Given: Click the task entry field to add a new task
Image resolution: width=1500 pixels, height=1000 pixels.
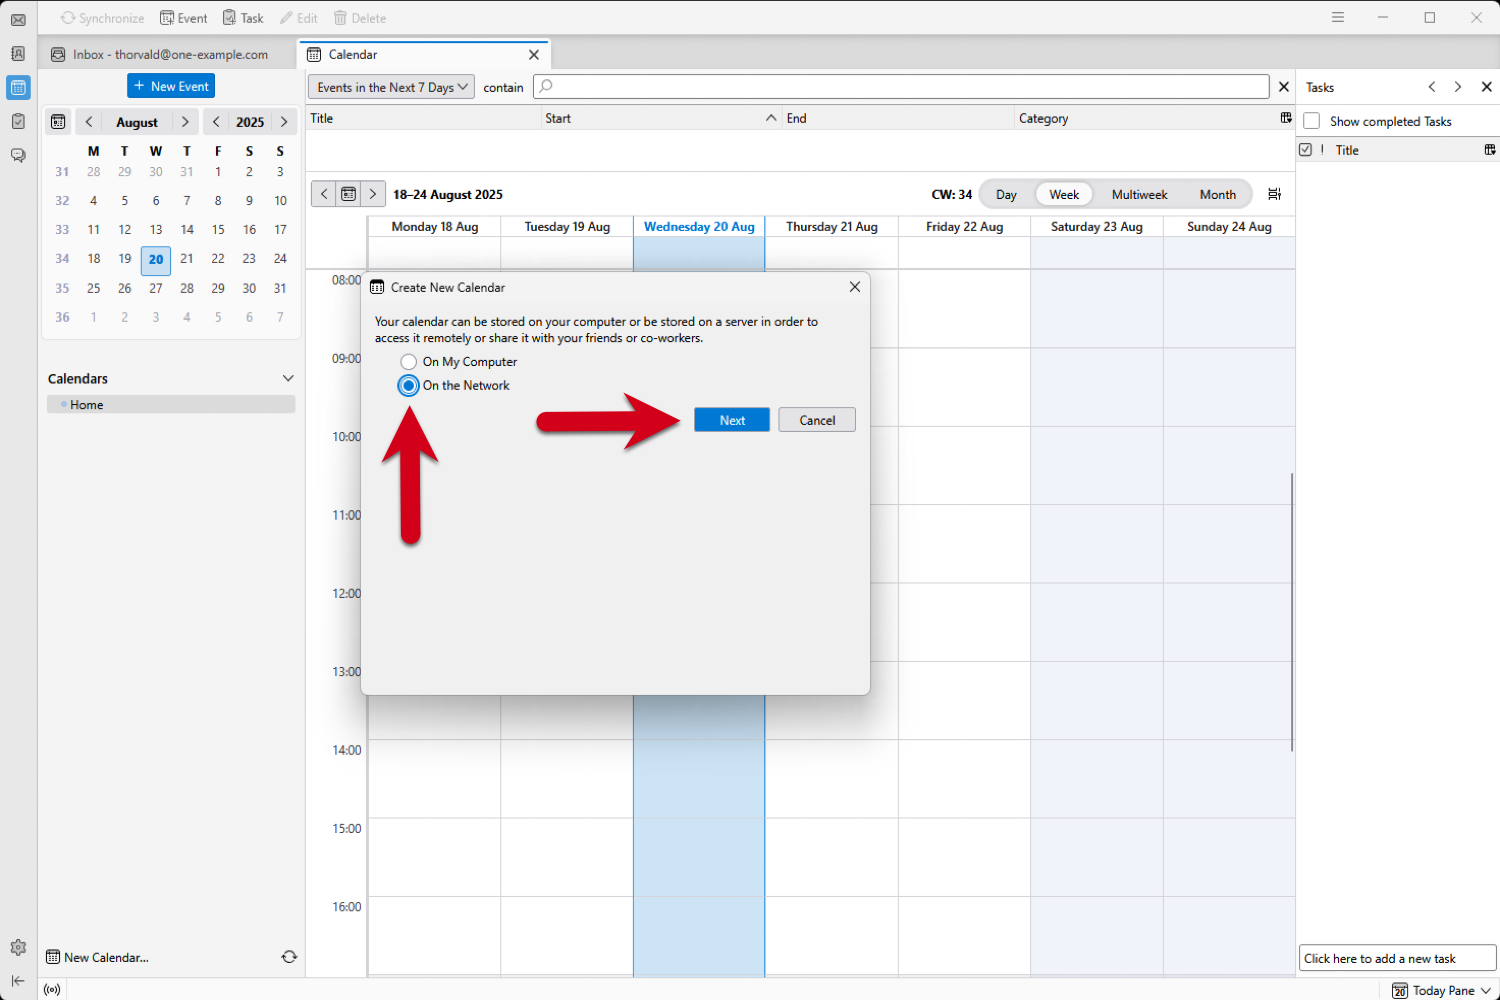Looking at the screenshot, I should coord(1396,957).
